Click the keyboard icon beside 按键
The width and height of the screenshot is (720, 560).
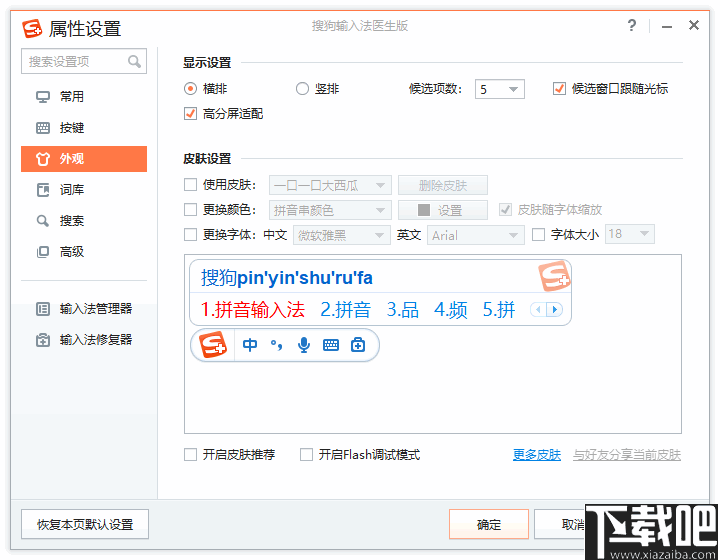click(x=43, y=128)
